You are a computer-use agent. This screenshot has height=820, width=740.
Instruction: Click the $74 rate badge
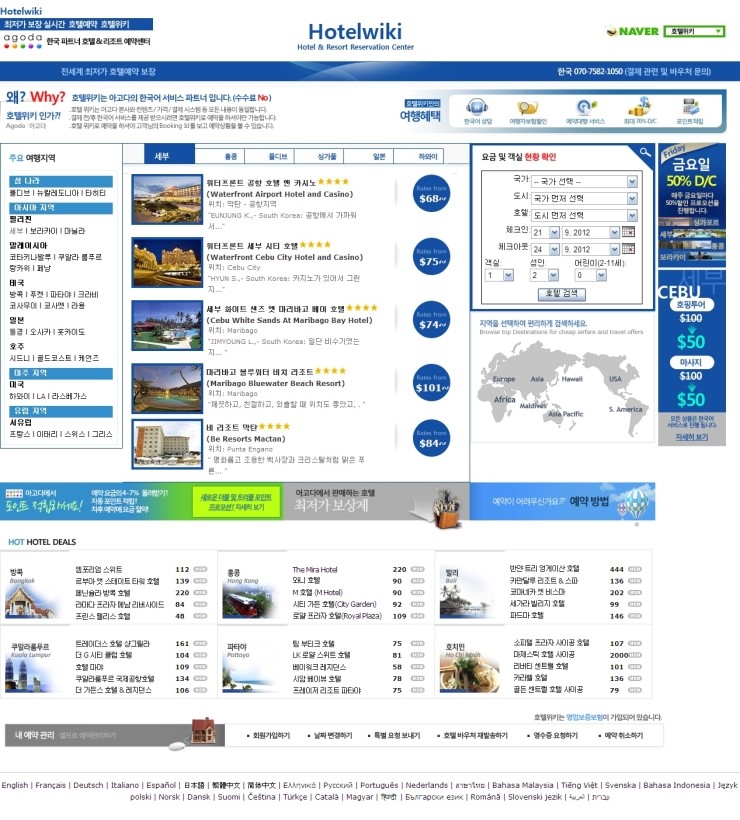431,320
